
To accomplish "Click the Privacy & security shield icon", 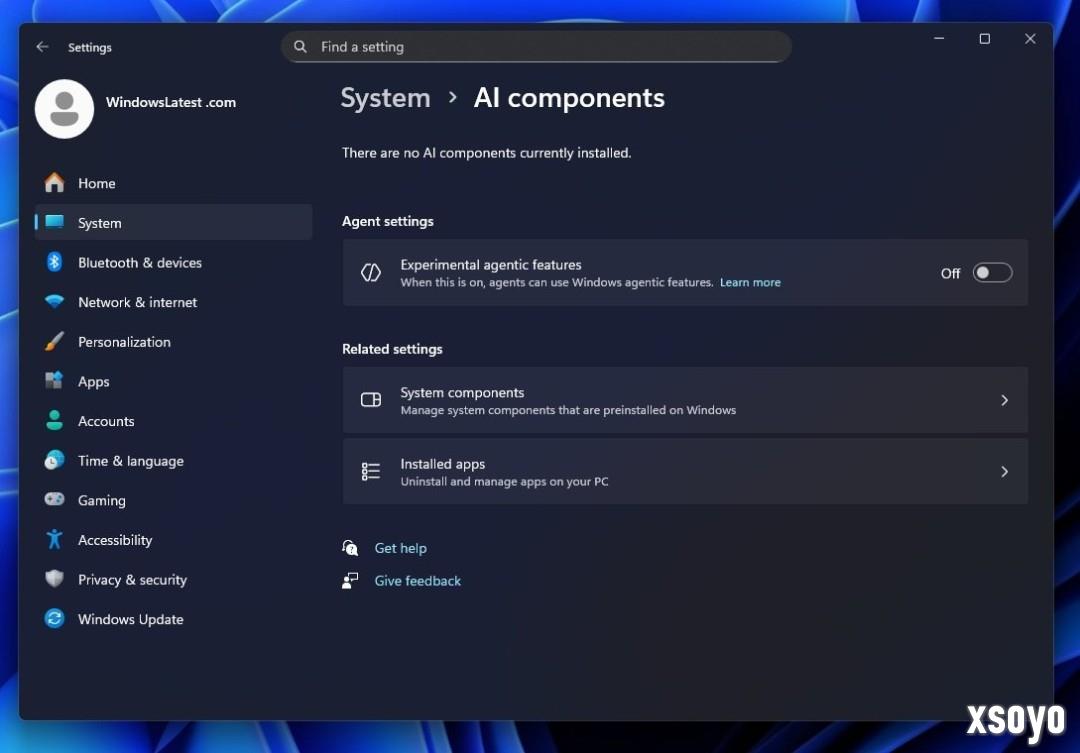I will (x=54, y=580).
